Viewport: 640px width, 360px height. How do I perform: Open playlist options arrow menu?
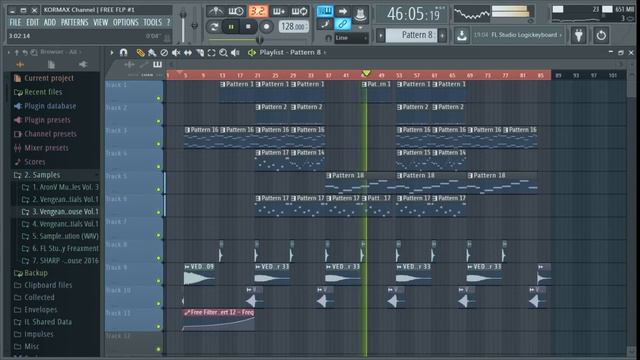coord(111,53)
